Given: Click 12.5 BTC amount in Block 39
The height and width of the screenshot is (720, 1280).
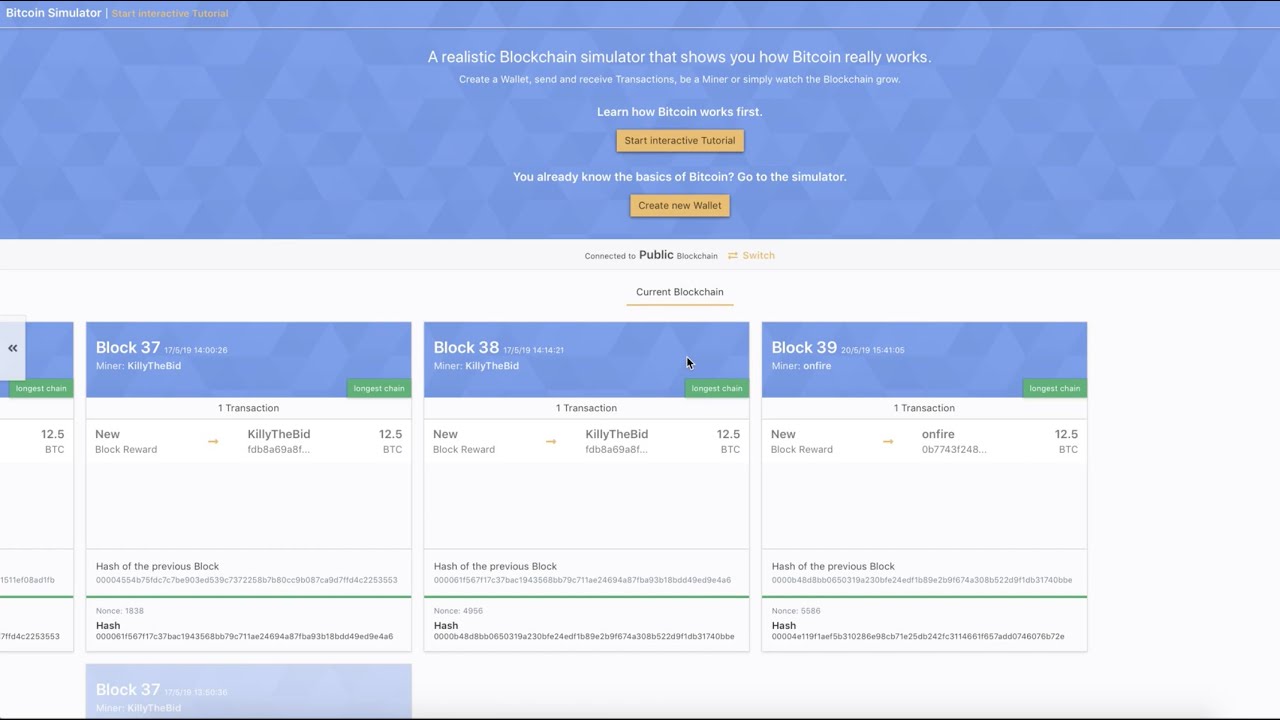Looking at the screenshot, I should 1066,441.
